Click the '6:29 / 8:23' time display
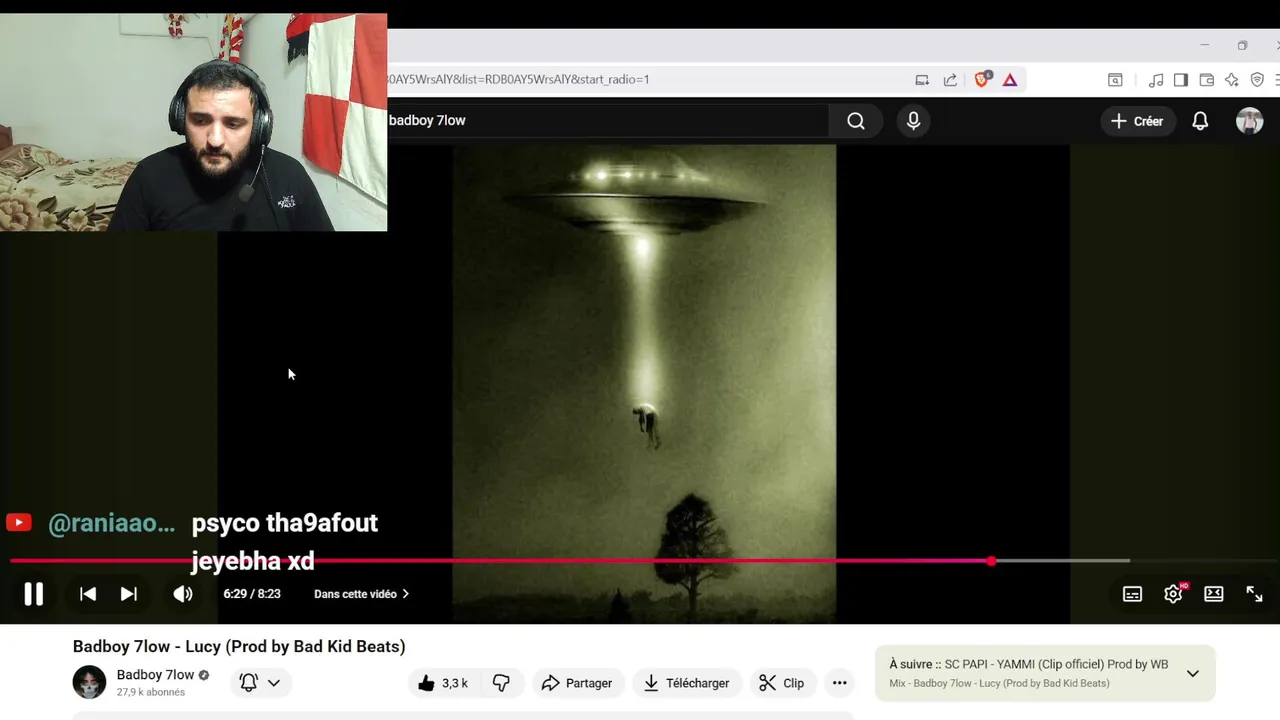 coord(252,594)
